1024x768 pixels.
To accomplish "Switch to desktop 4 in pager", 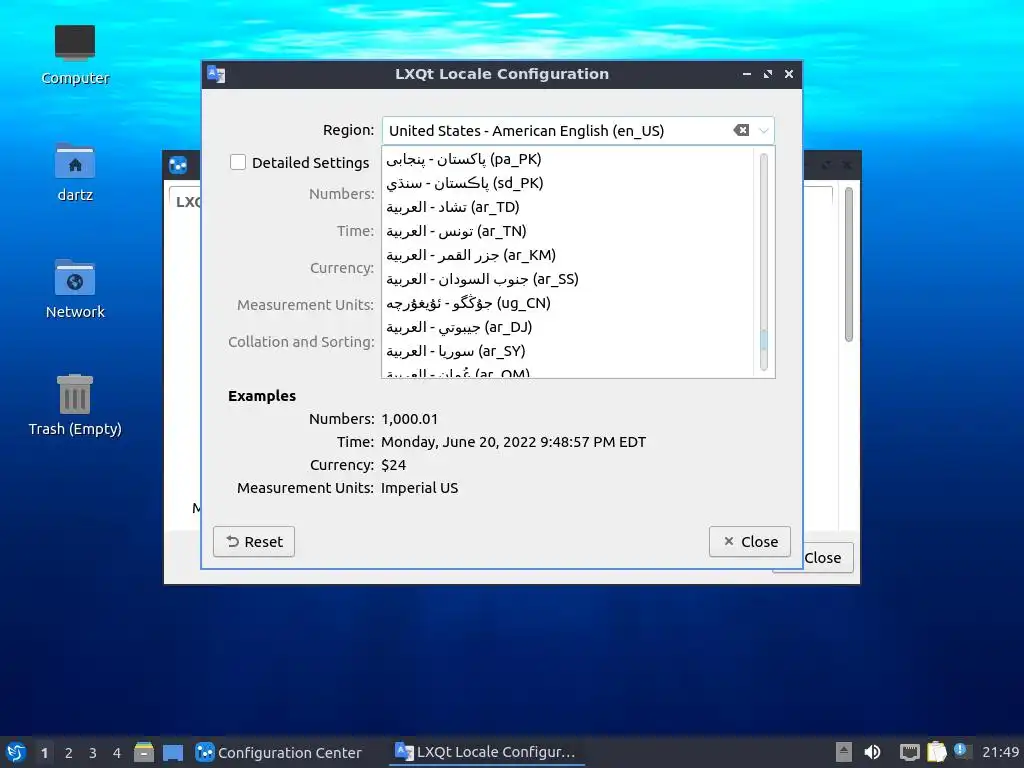I will pos(117,753).
